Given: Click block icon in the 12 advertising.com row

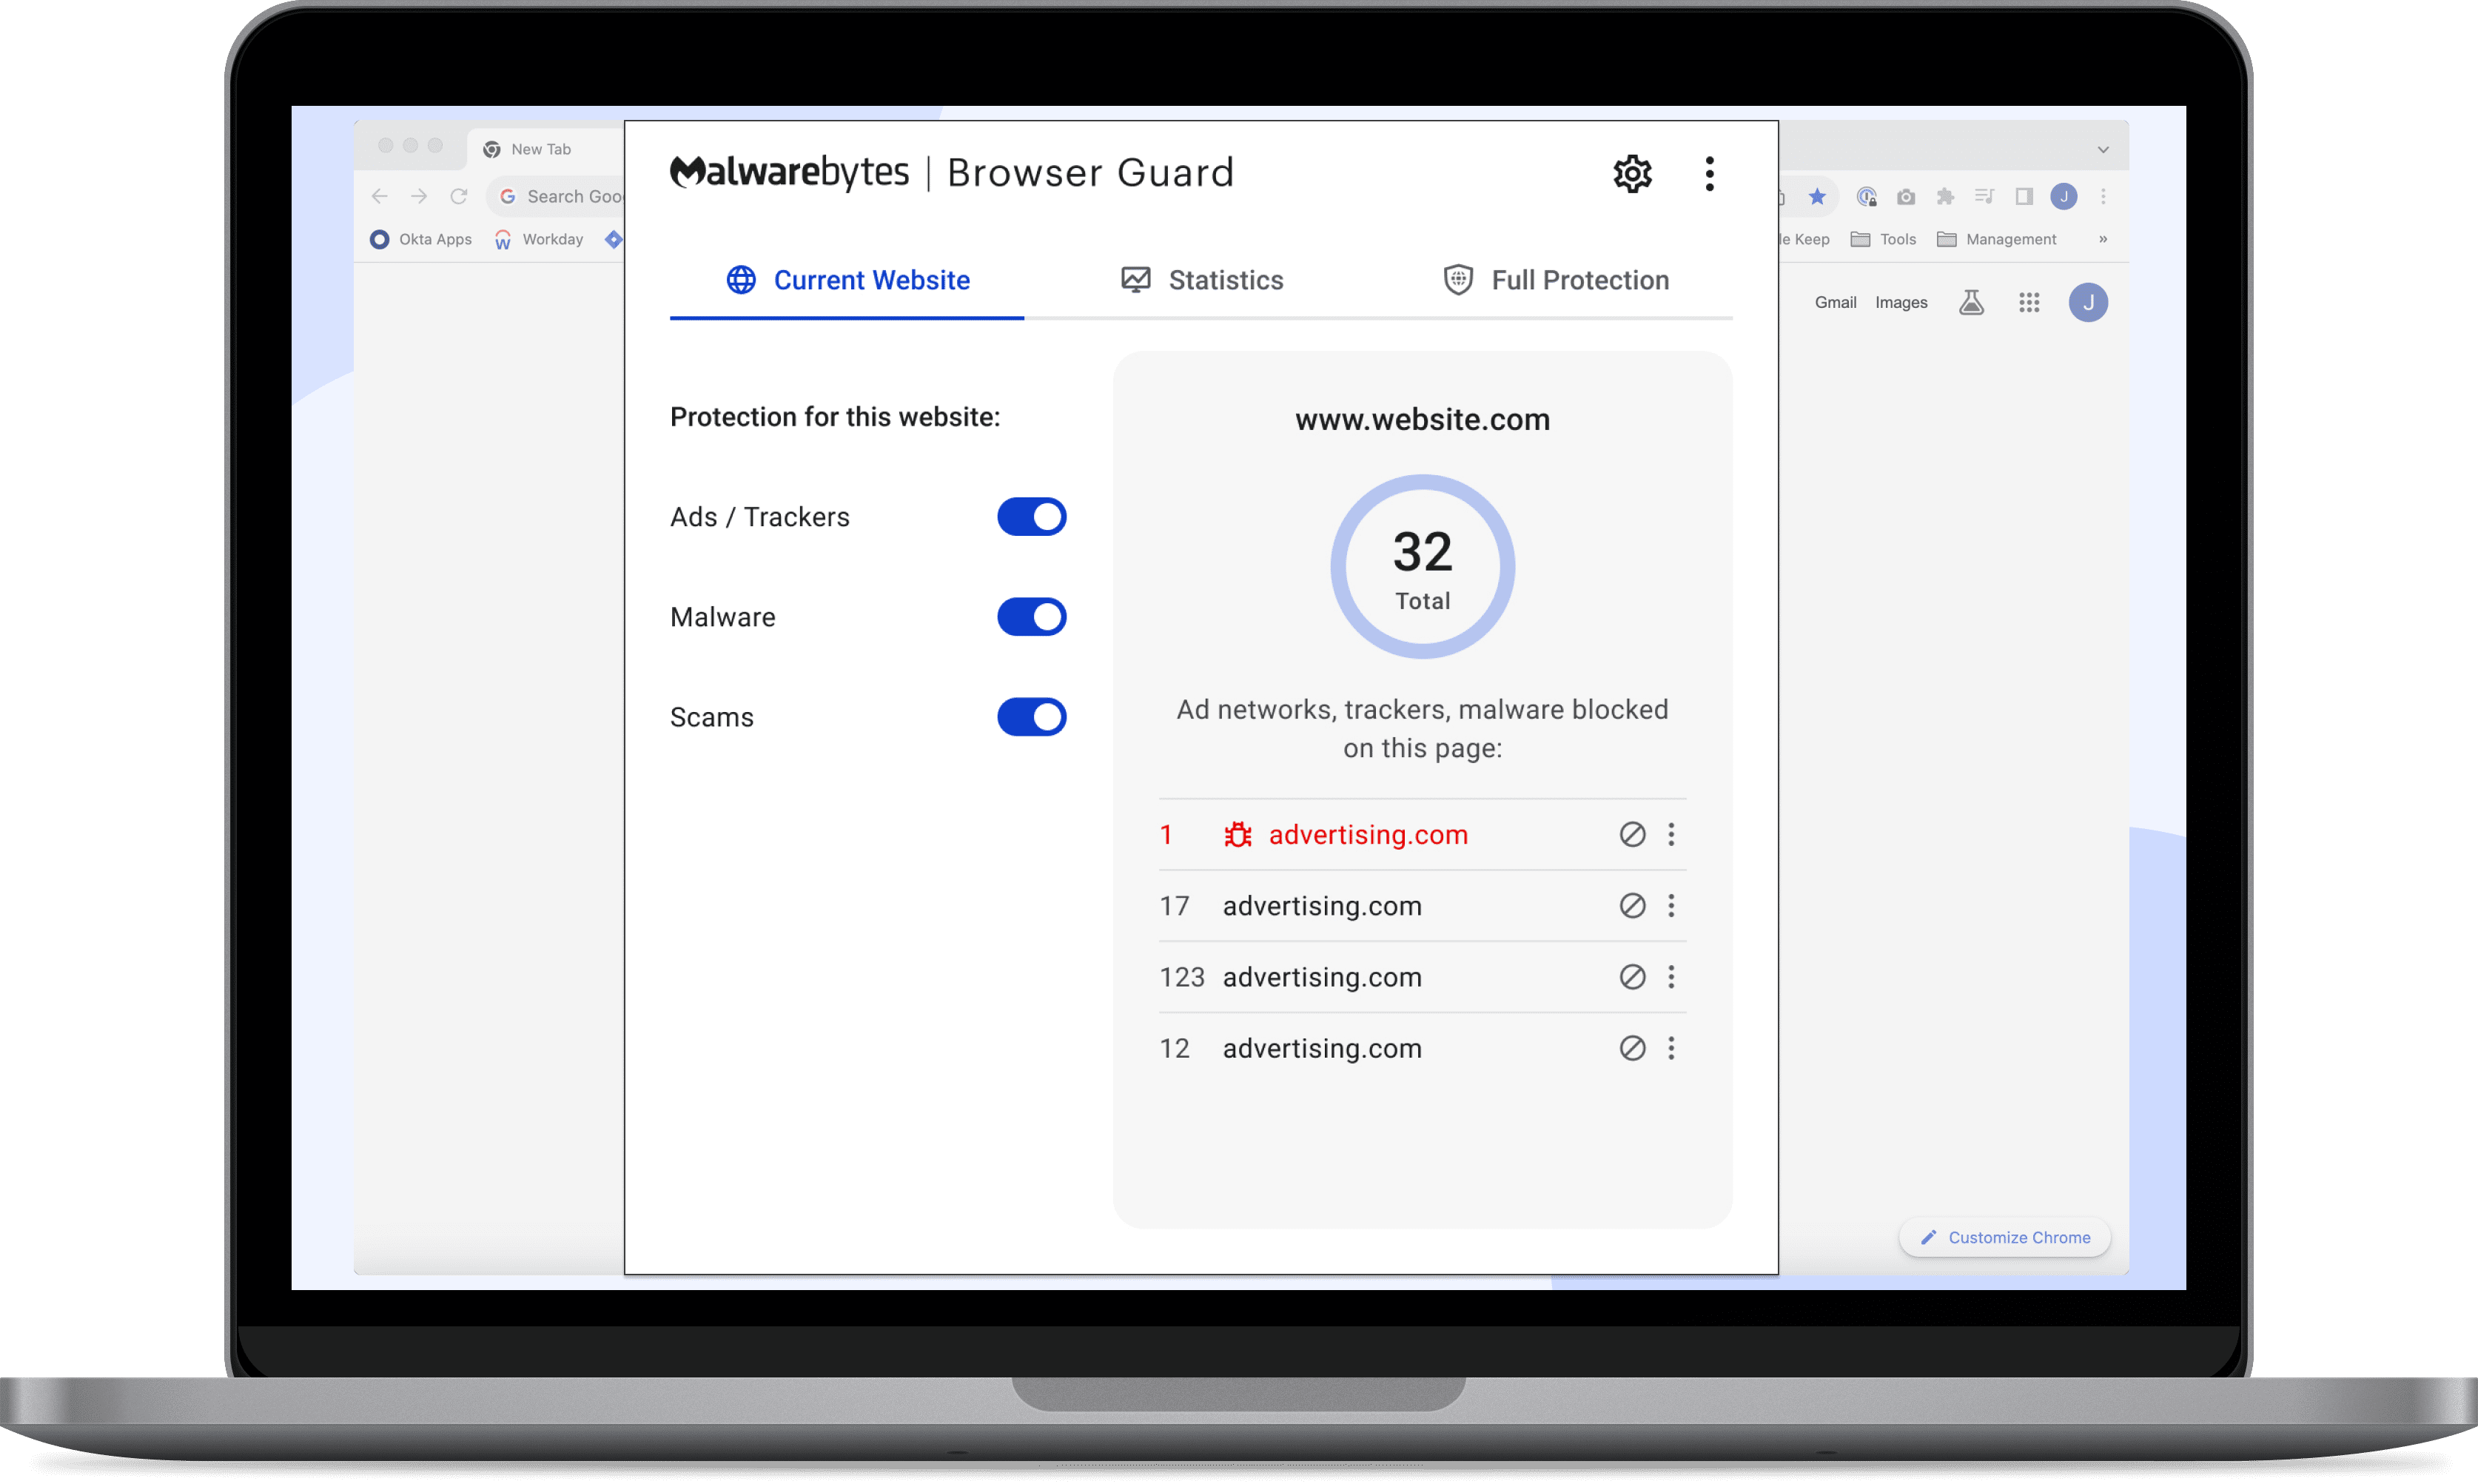Looking at the screenshot, I should tap(1632, 1048).
